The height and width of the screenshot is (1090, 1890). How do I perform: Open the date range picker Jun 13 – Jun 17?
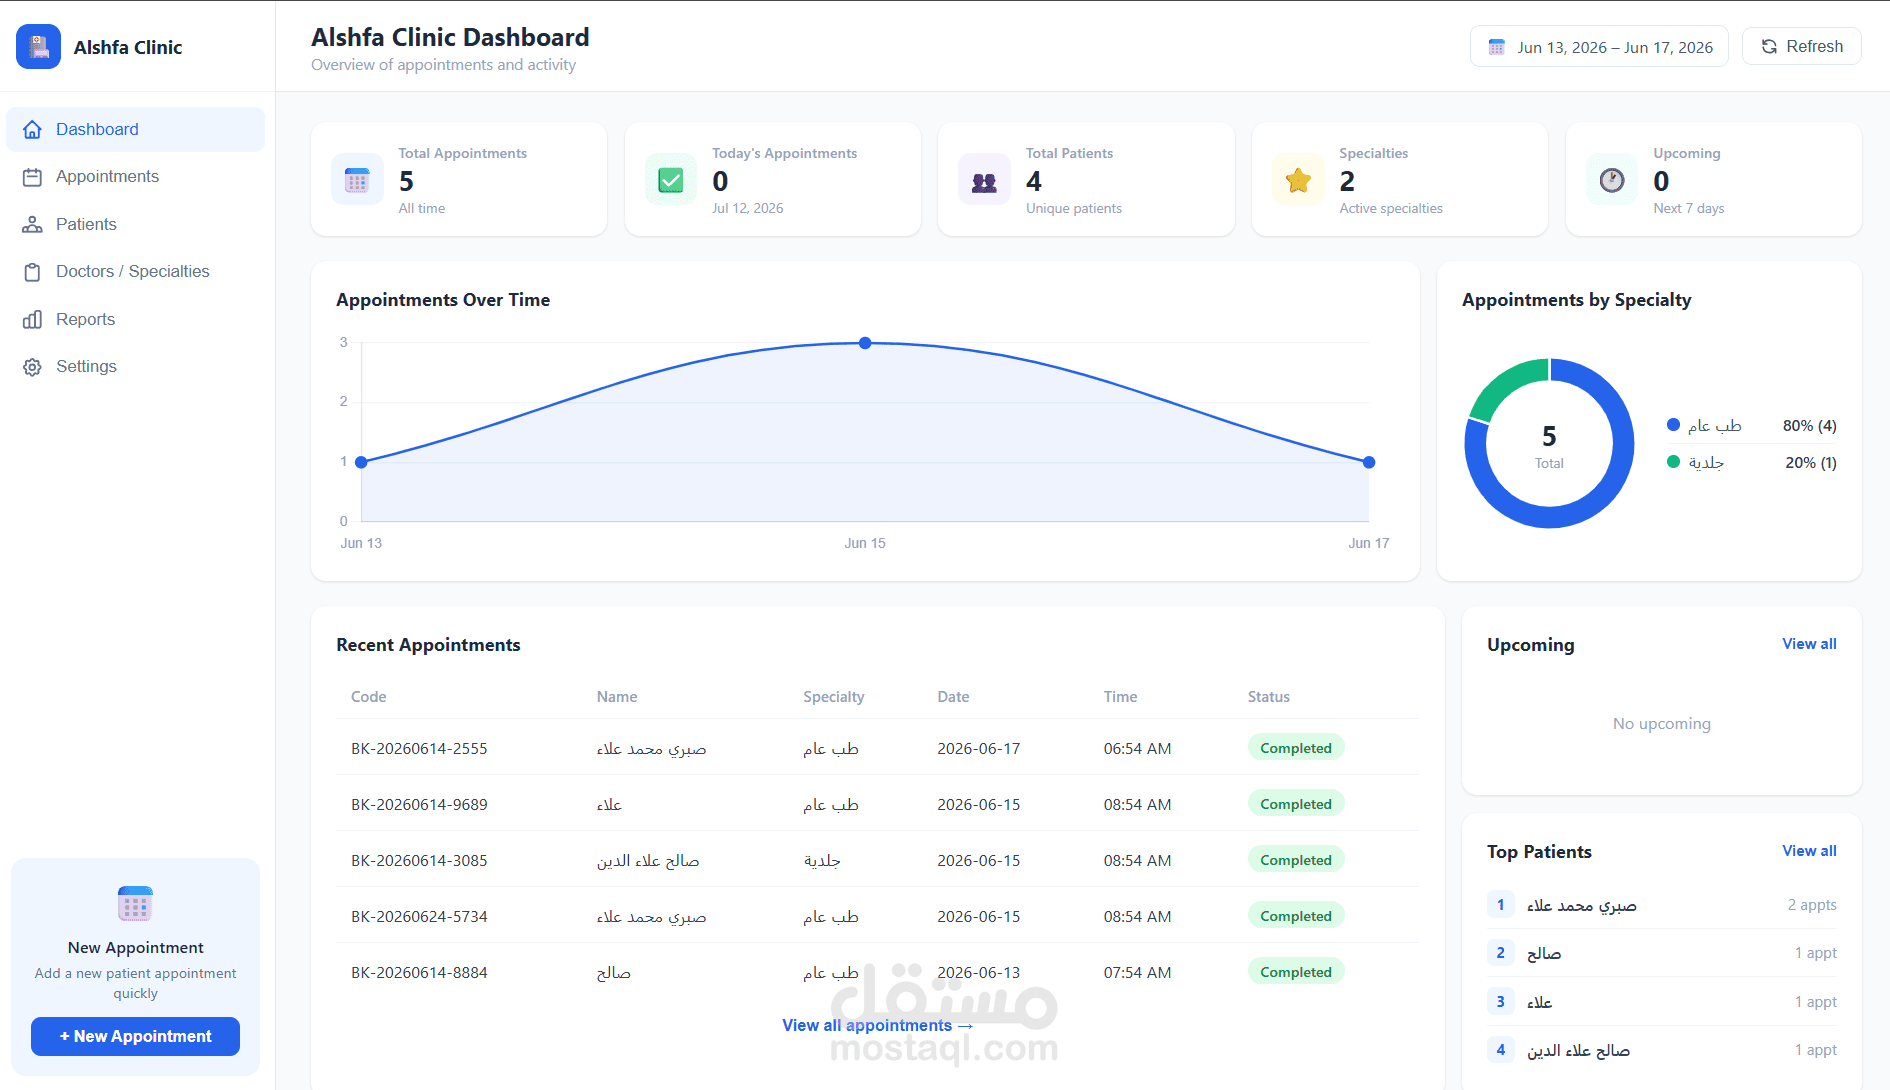pos(1599,47)
